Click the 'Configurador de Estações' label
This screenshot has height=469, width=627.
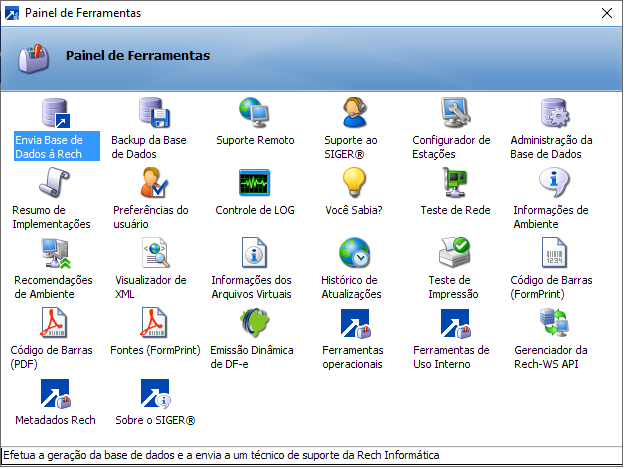coord(453,148)
